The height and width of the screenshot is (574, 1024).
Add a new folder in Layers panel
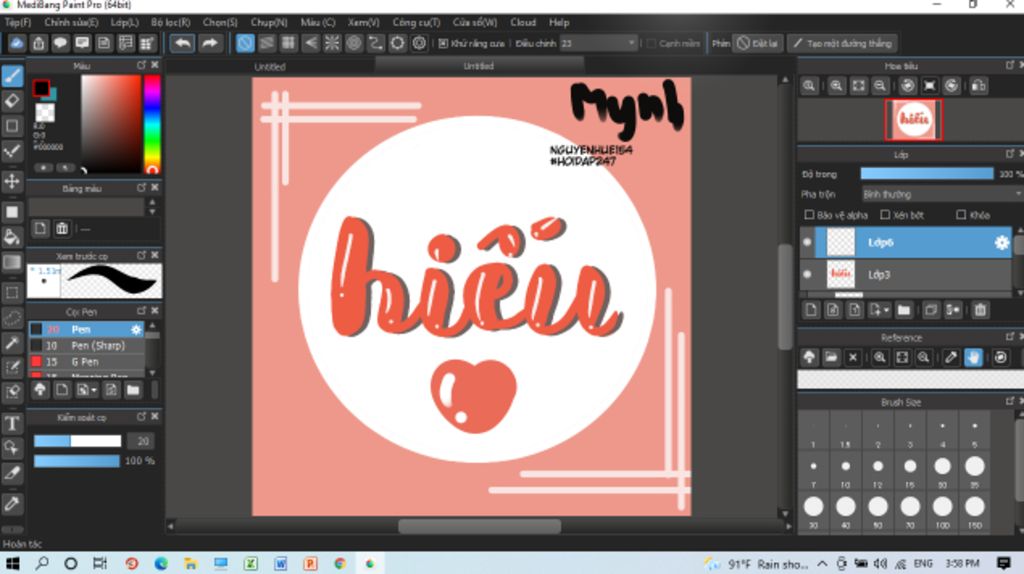(904, 310)
